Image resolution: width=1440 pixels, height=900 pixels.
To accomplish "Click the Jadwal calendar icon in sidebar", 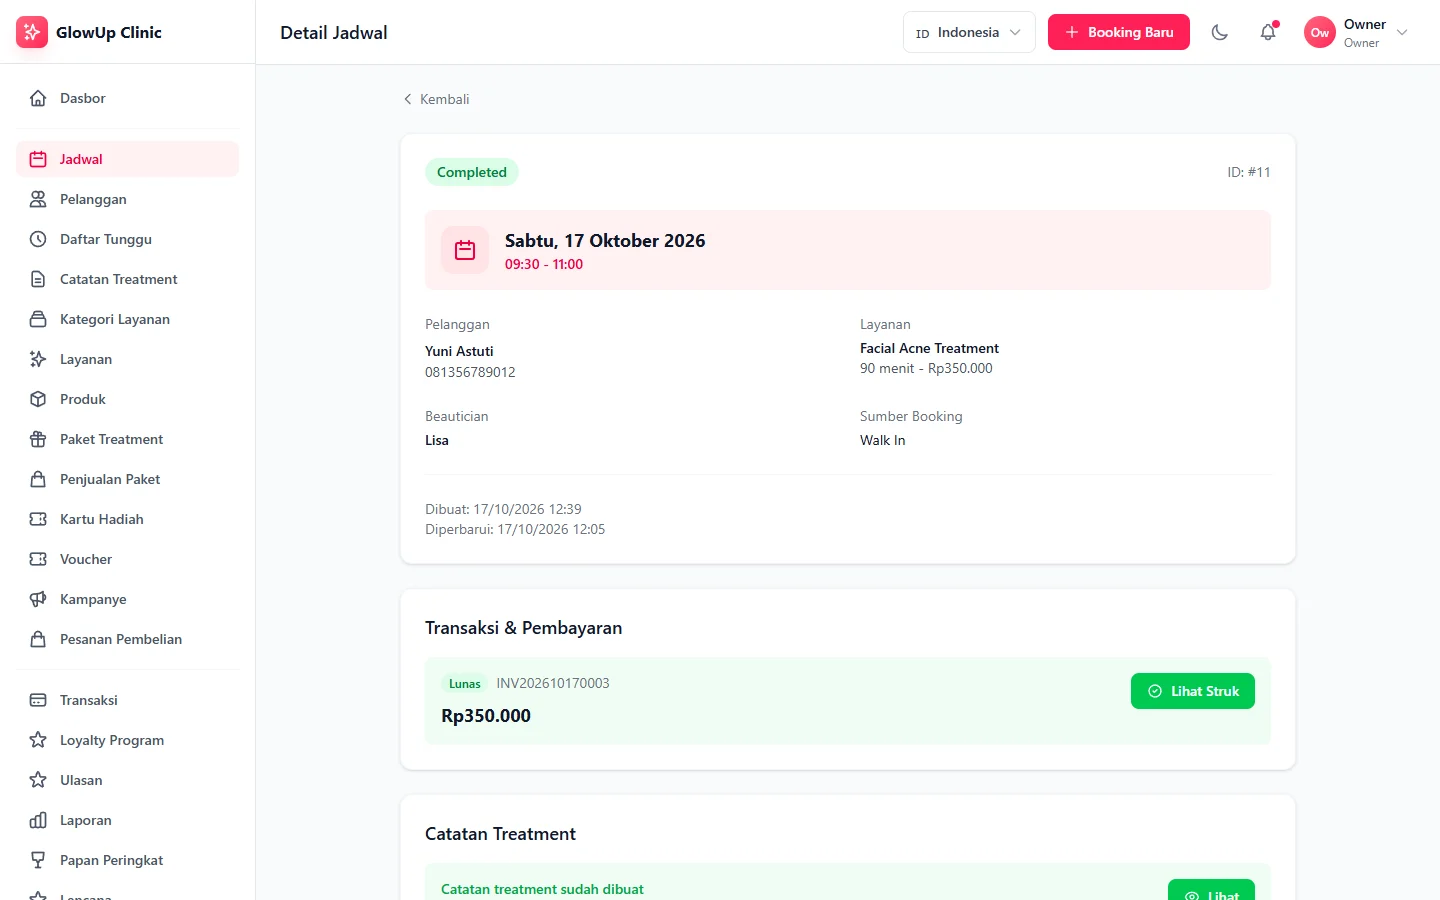I will 38,159.
